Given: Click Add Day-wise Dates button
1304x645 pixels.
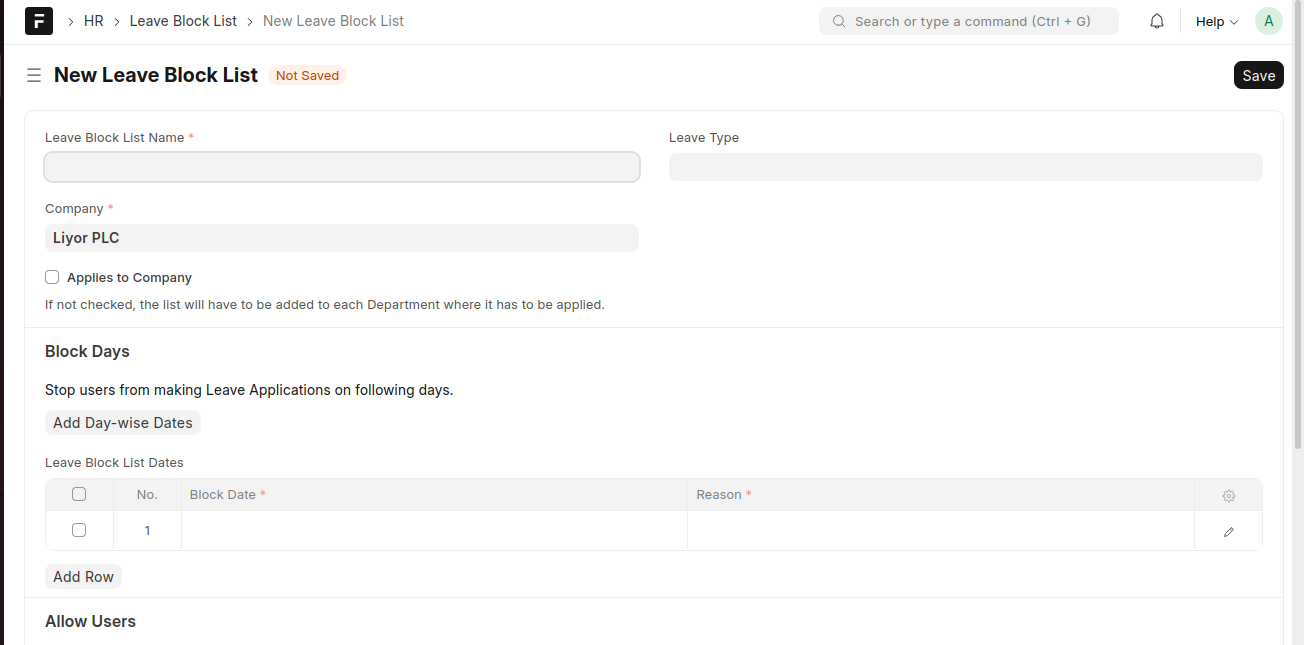Looking at the screenshot, I should [123, 423].
